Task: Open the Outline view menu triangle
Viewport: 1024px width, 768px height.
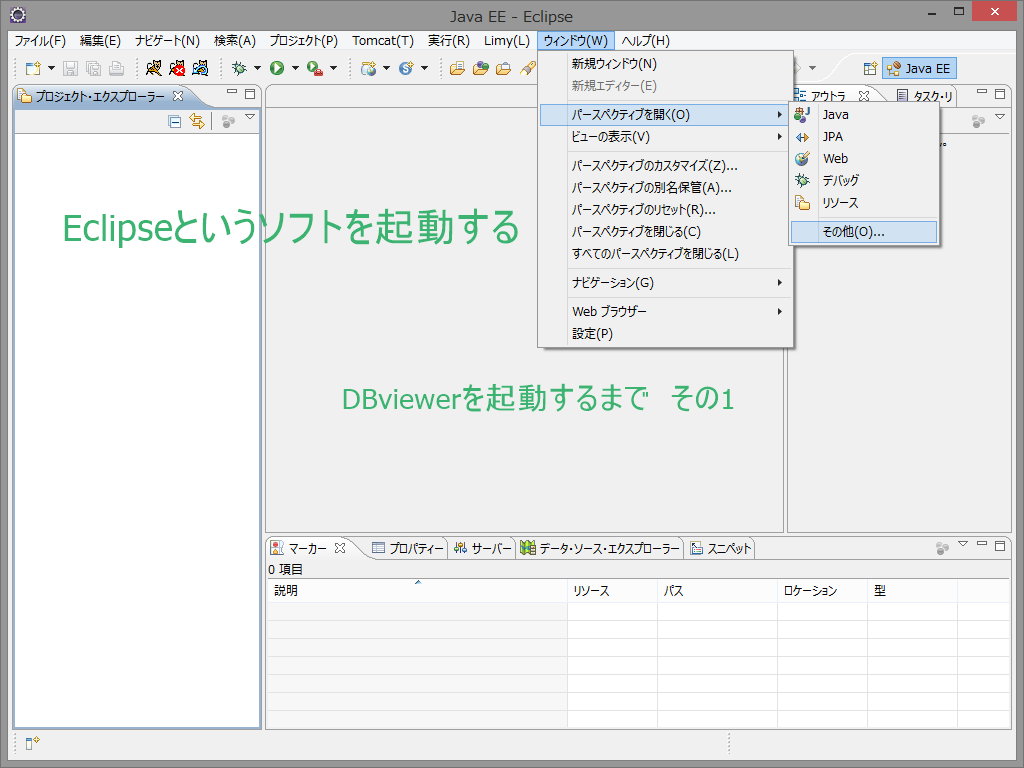Action: click(x=1000, y=118)
